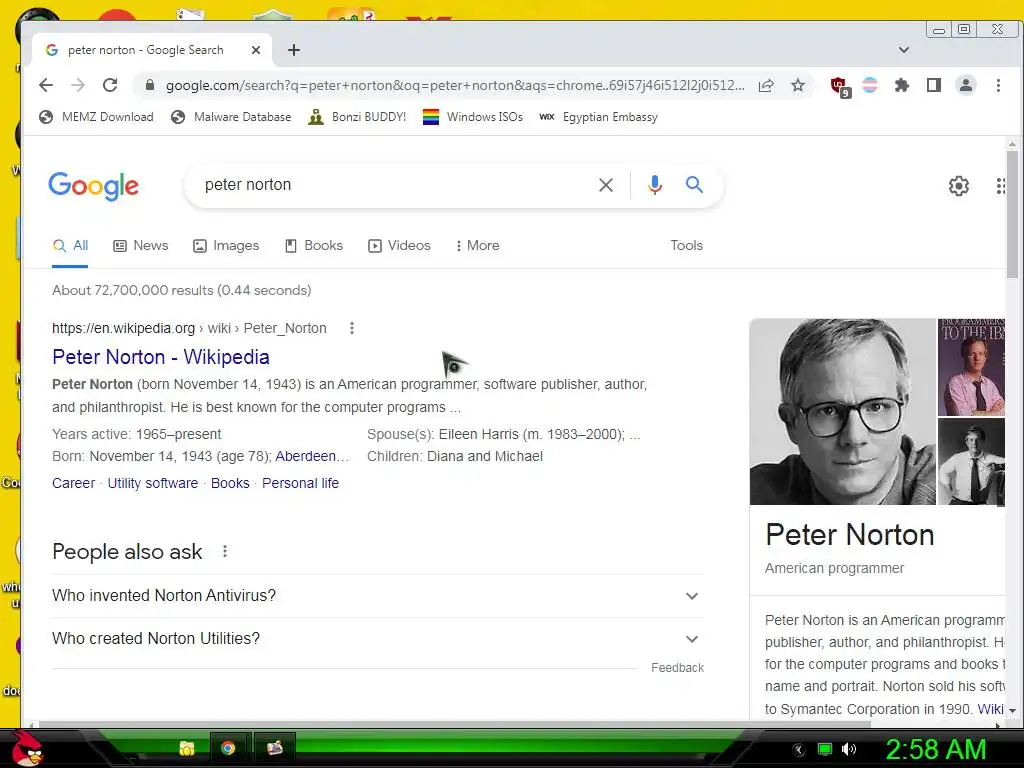Open the Personal life section link
Screen dimensions: 1024x768
tap(300, 483)
